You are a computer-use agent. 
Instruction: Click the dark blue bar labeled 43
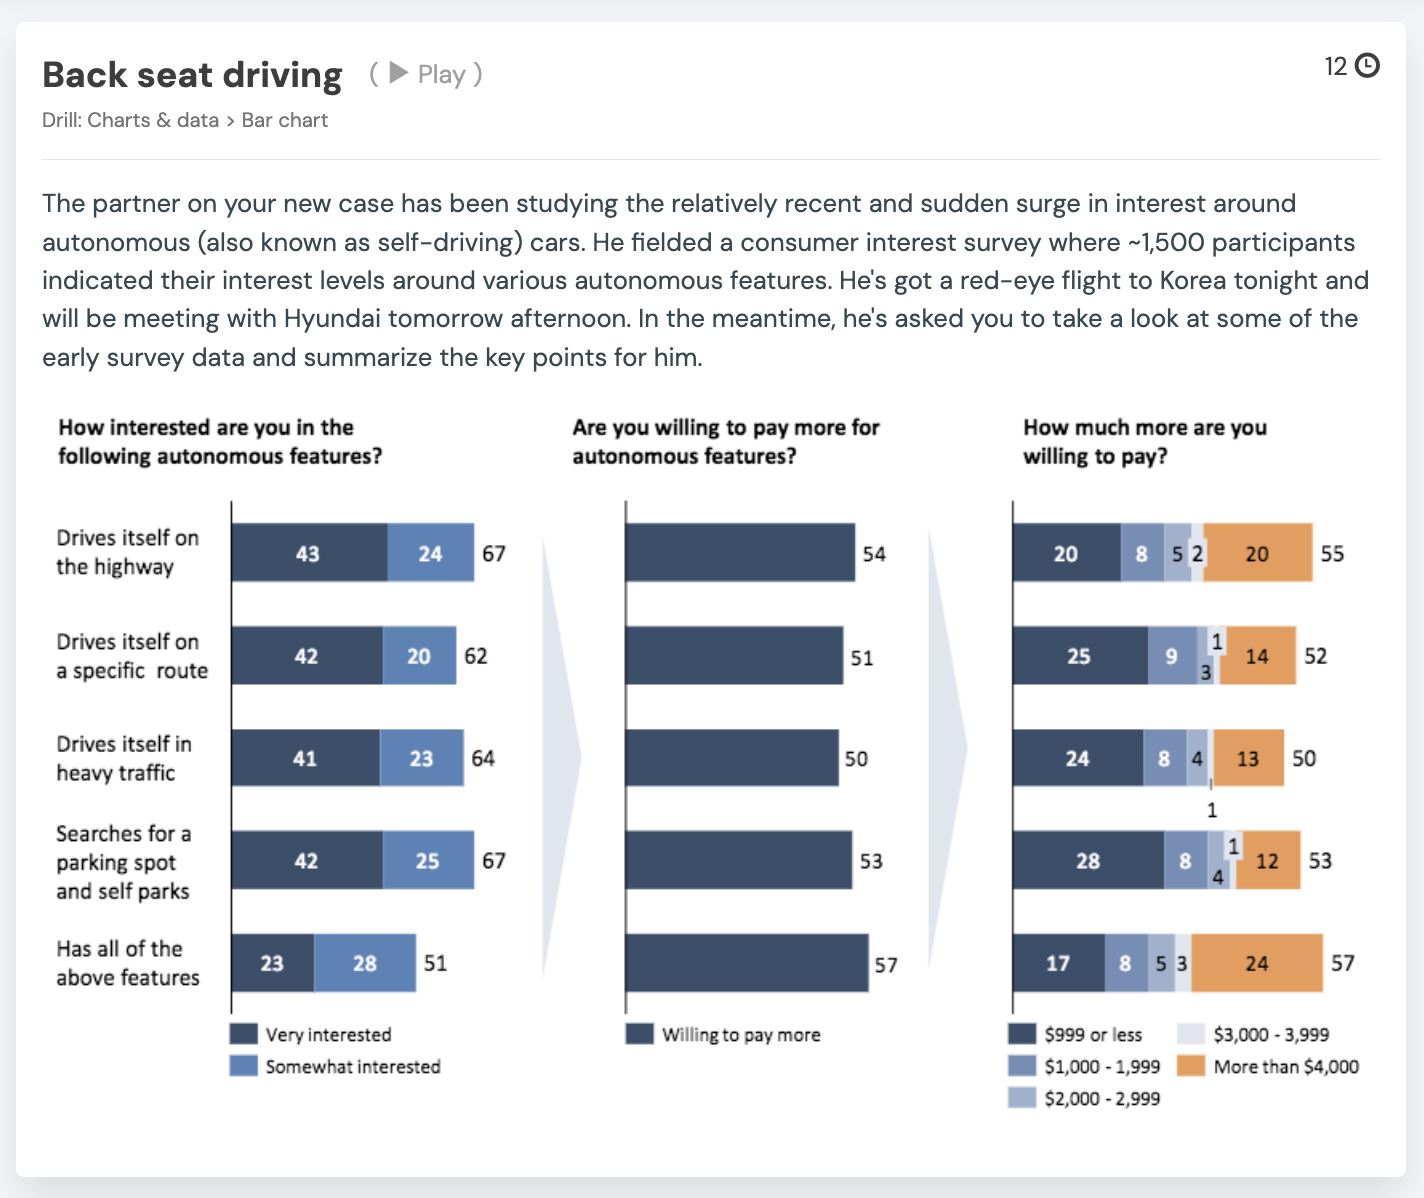point(308,553)
